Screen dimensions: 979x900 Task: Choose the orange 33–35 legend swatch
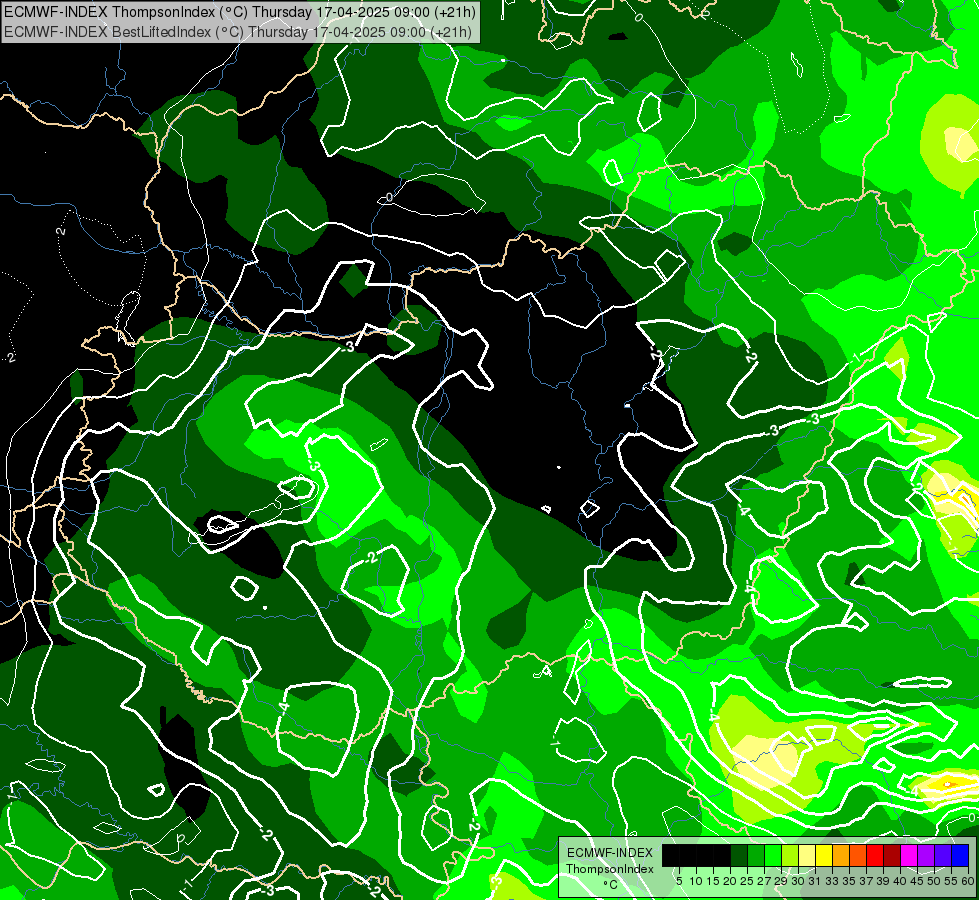pos(841,855)
